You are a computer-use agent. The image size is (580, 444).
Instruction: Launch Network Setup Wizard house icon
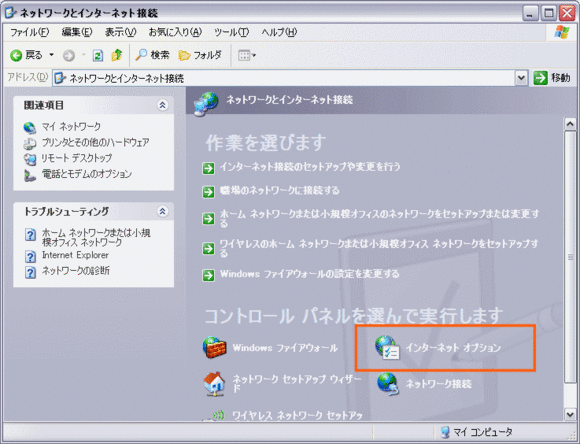pos(214,384)
